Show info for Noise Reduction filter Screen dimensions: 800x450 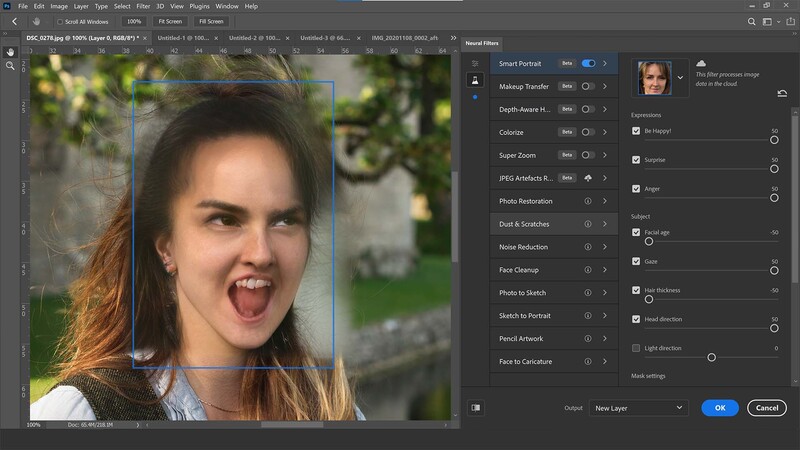[588, 247]
